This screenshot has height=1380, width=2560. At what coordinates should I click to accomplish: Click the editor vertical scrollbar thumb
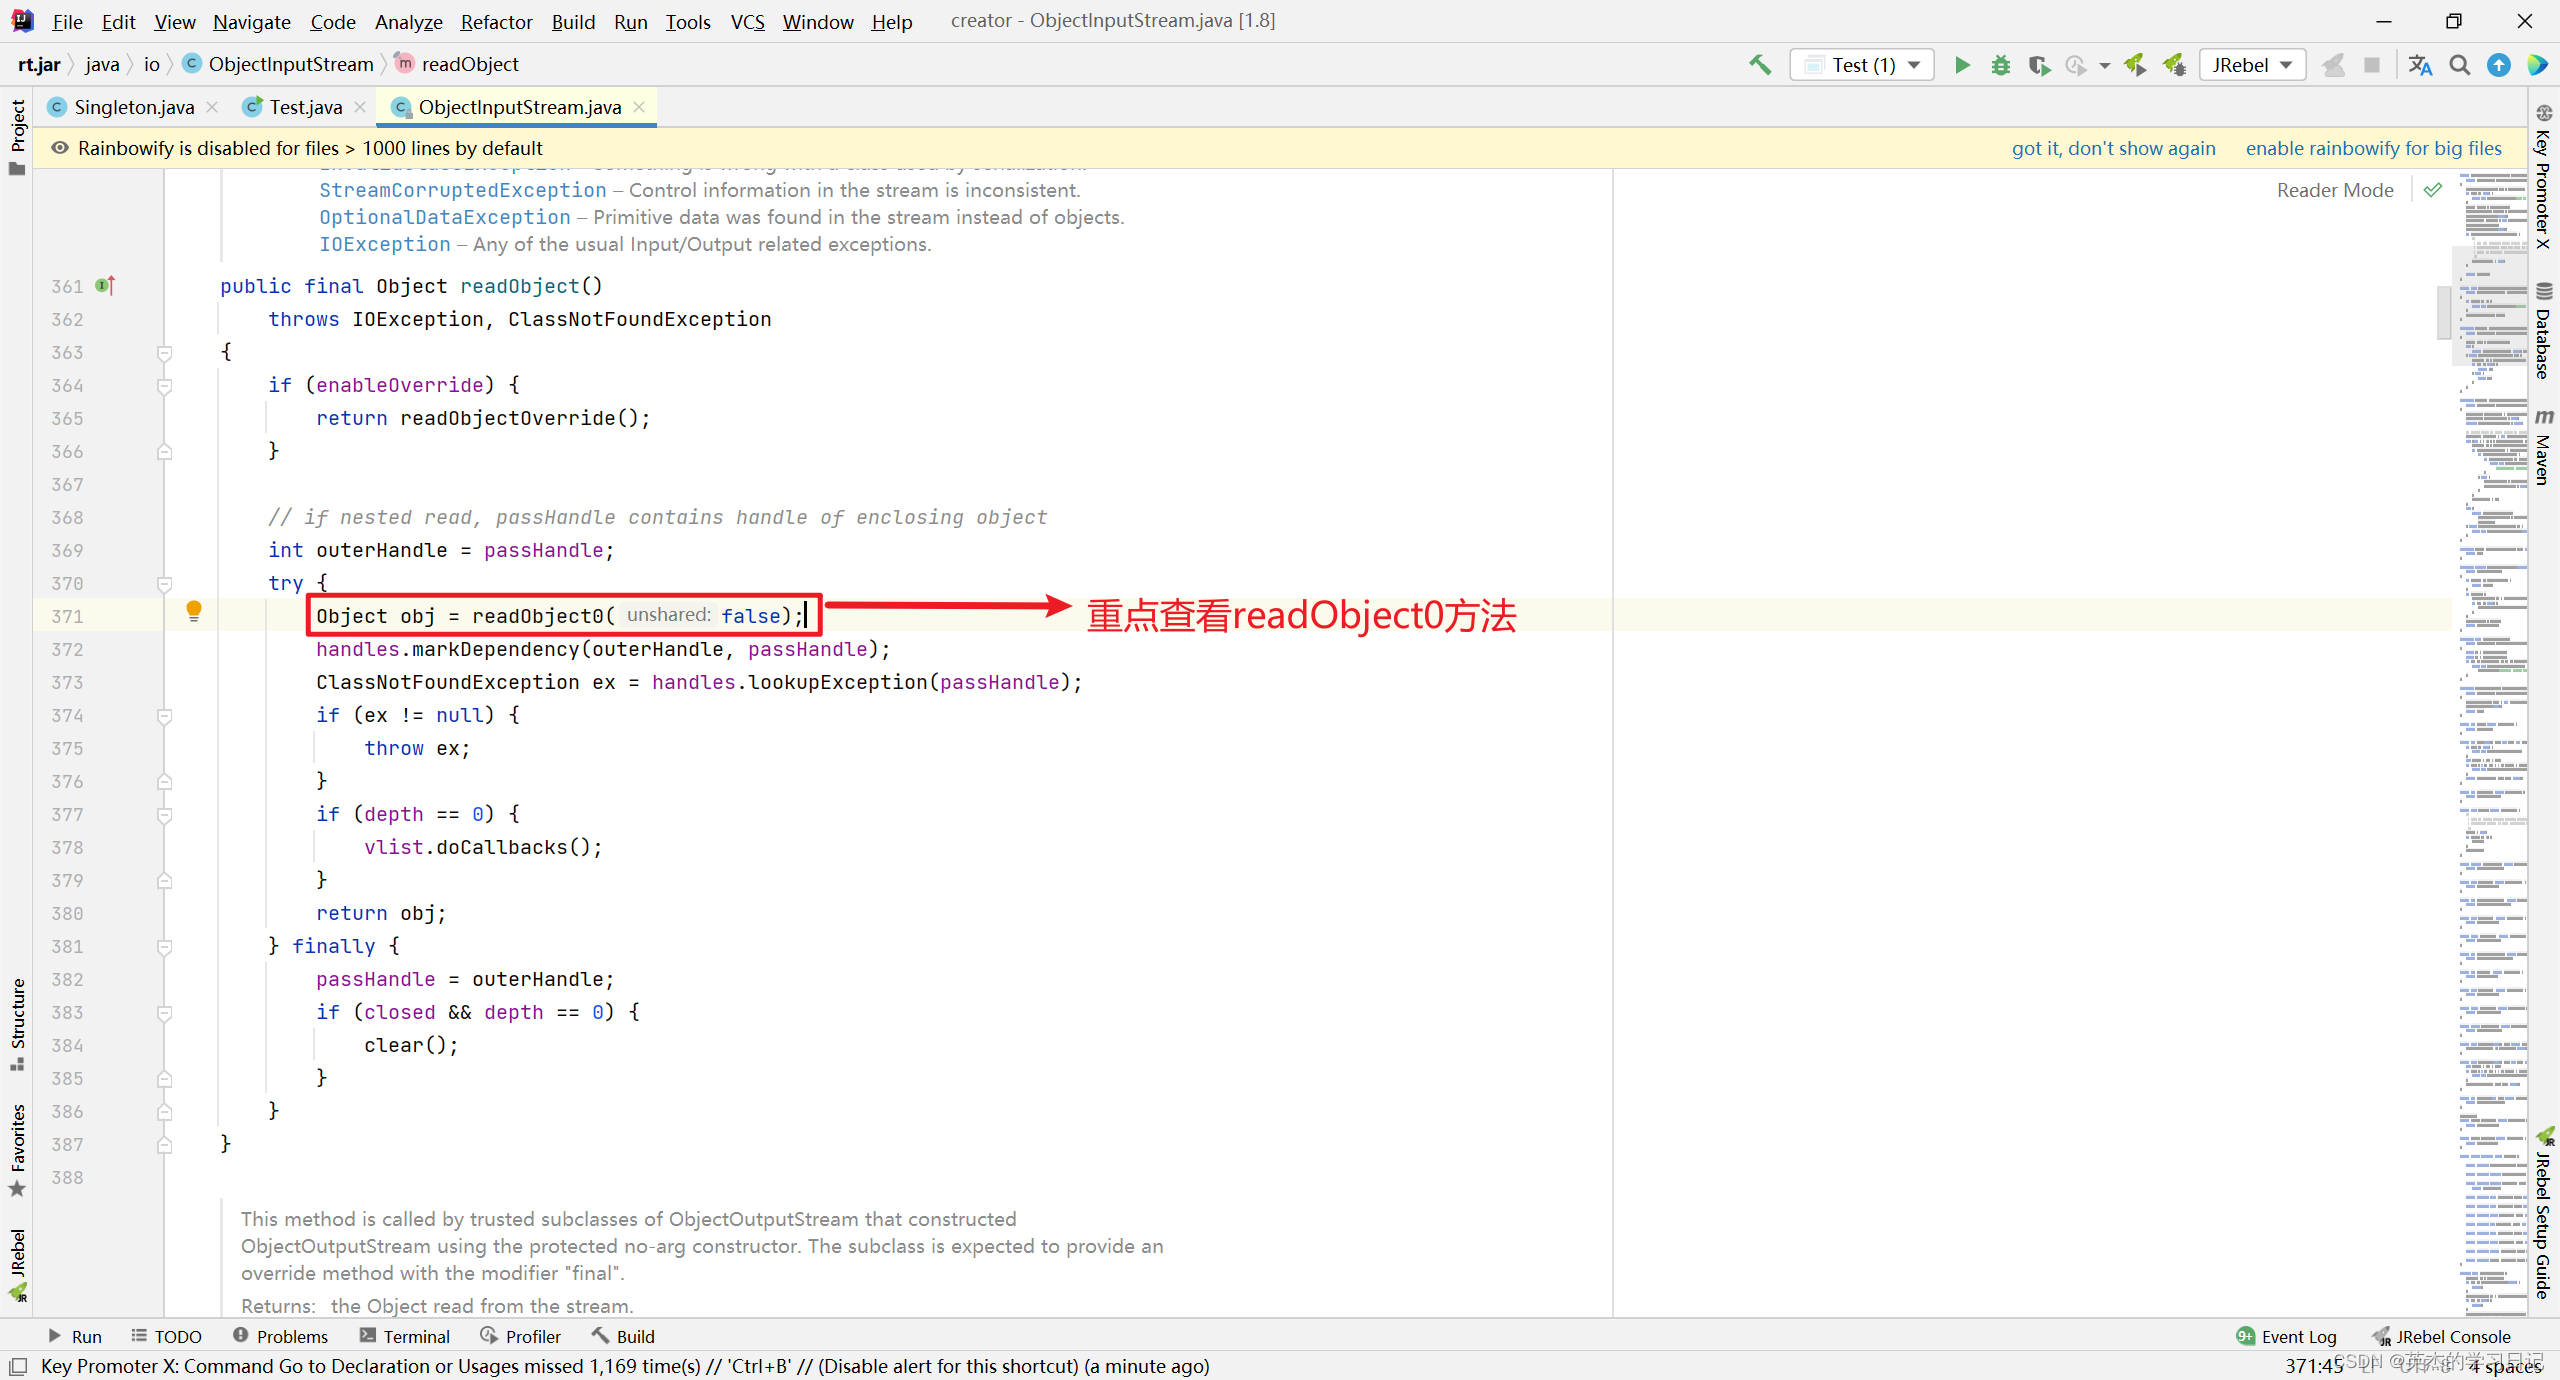(x=2443, y=312)
